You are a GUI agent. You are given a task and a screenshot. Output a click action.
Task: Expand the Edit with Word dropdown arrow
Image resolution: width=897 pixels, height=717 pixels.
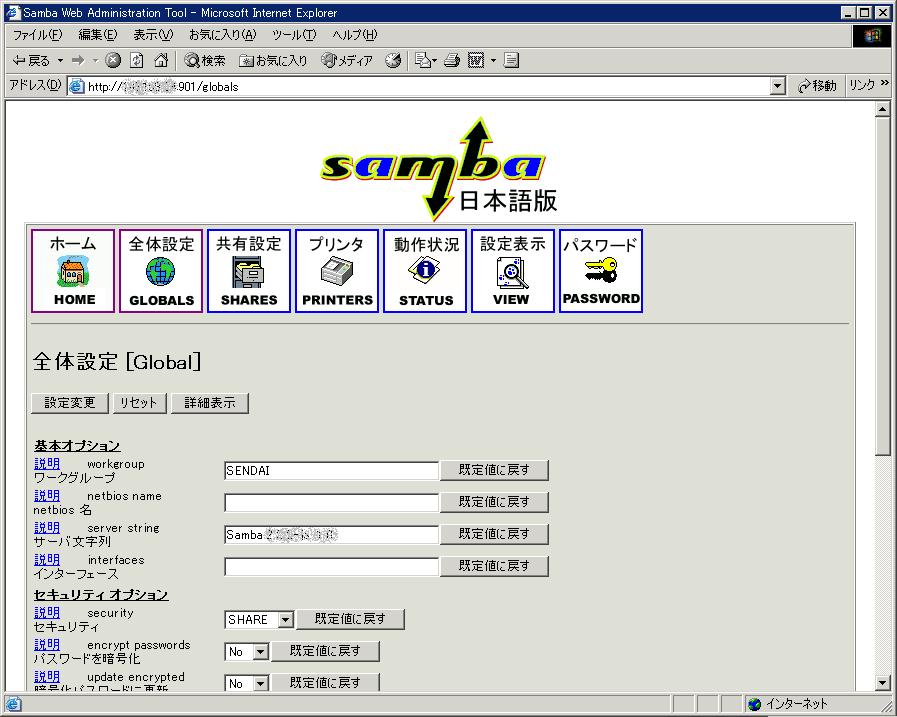coord(493,60)
